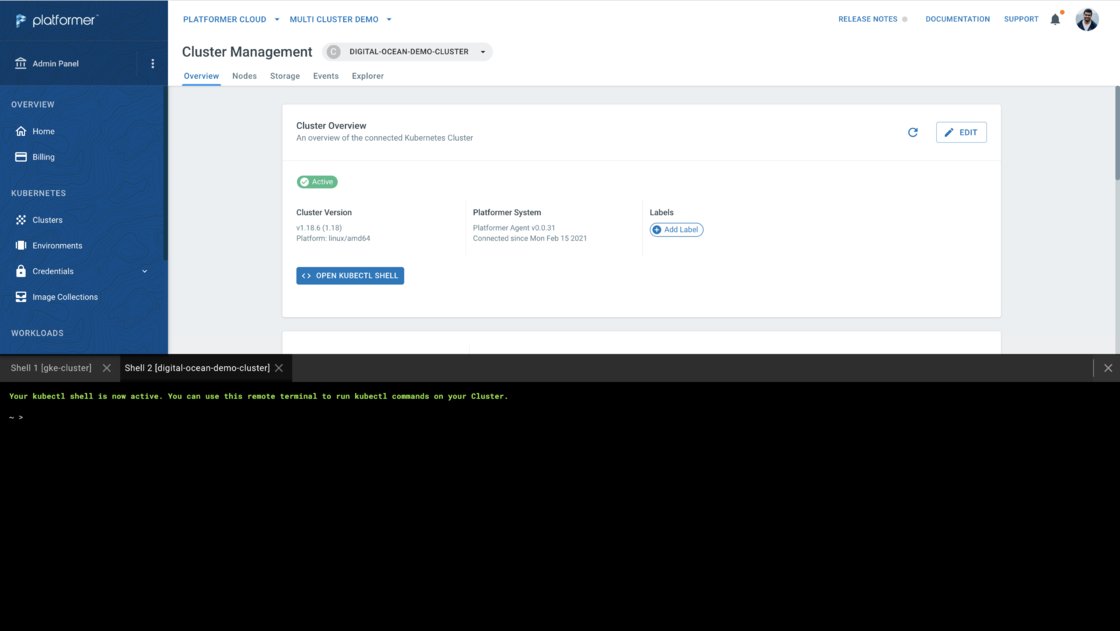The height and width of the screenshot is (631, 1120).
Task: Select Shell 1 [gke-cluster] tab
Action: [51, 368]
